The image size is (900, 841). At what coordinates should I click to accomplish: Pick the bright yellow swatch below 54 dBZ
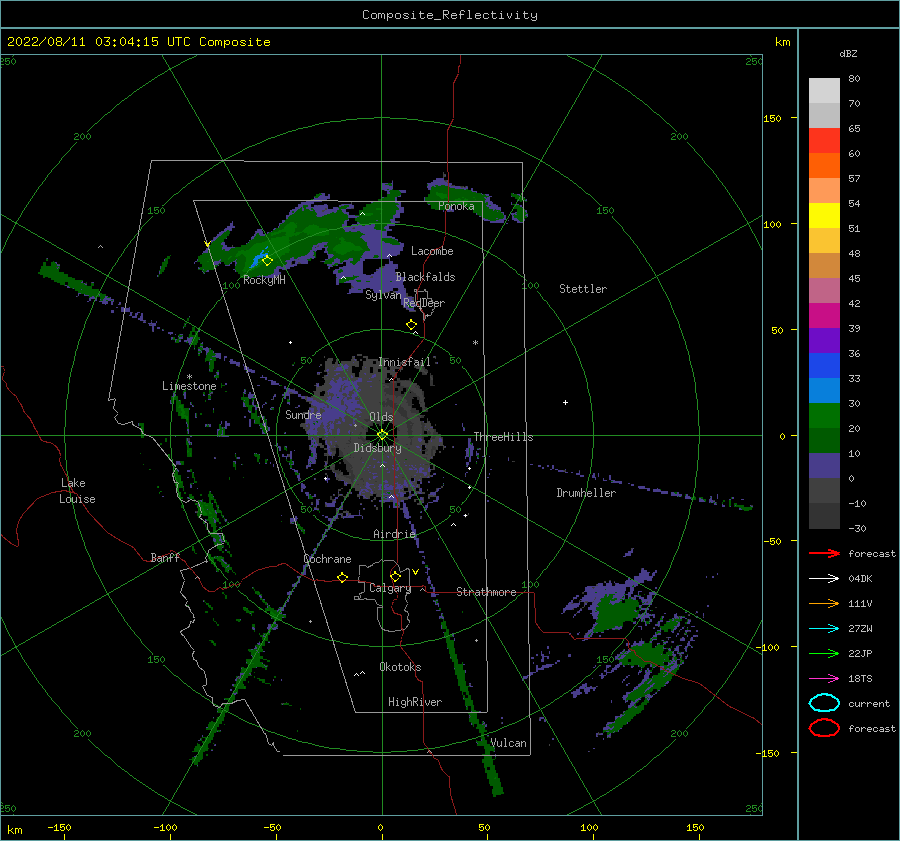pos(824,215)
